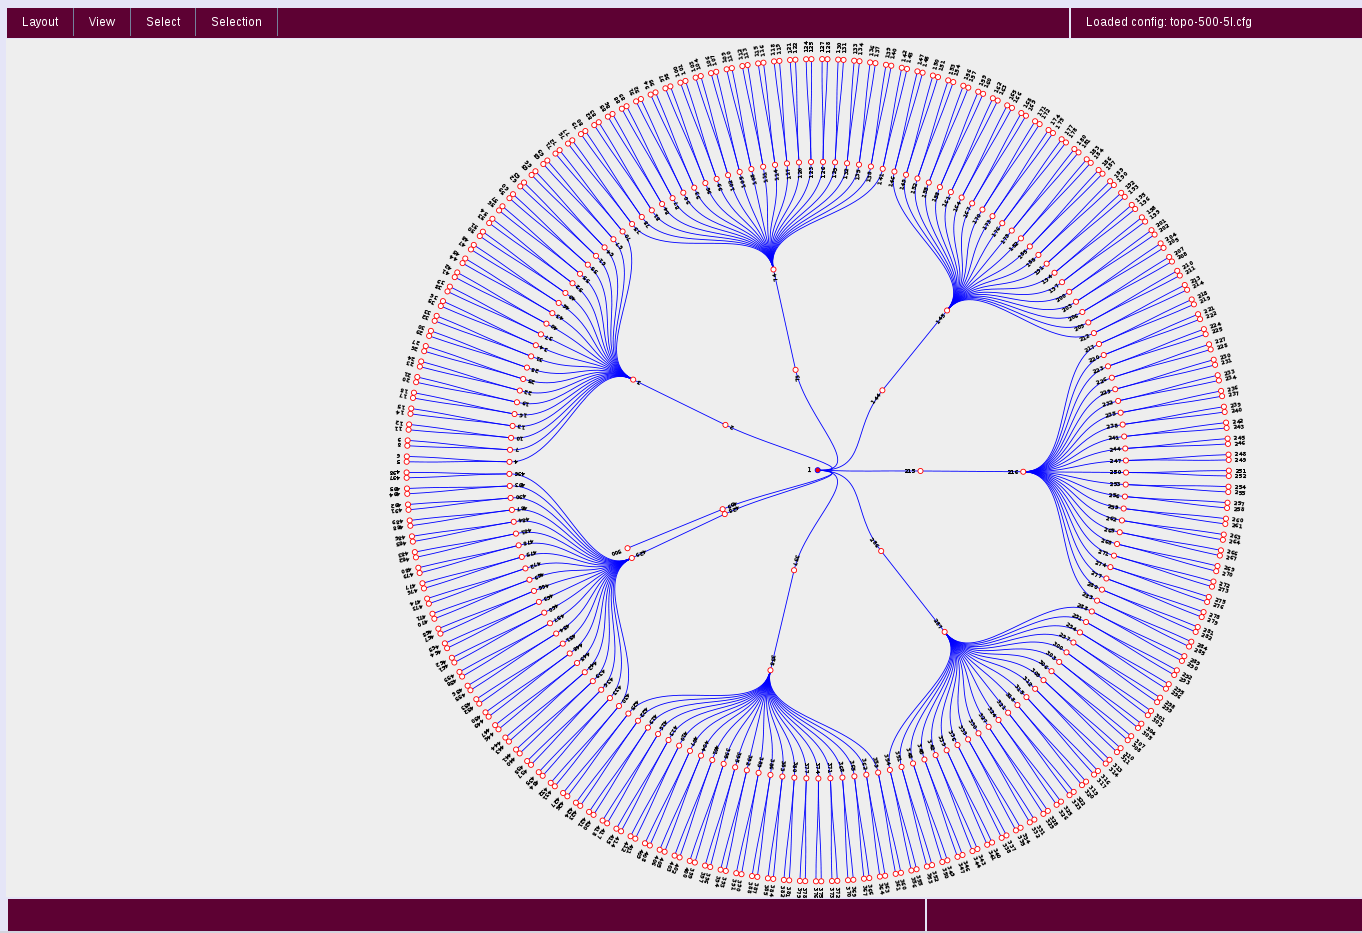Viewport: 1362px width, 933px height.
Task: Open the Layout menu
Action: [x=40, y=22]
